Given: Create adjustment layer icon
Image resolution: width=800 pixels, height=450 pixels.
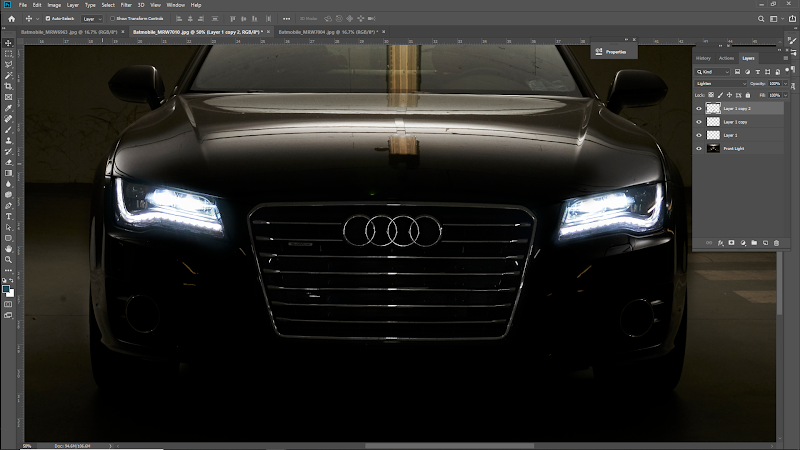Looking at the screenshot, I should [x=743, y=243].
